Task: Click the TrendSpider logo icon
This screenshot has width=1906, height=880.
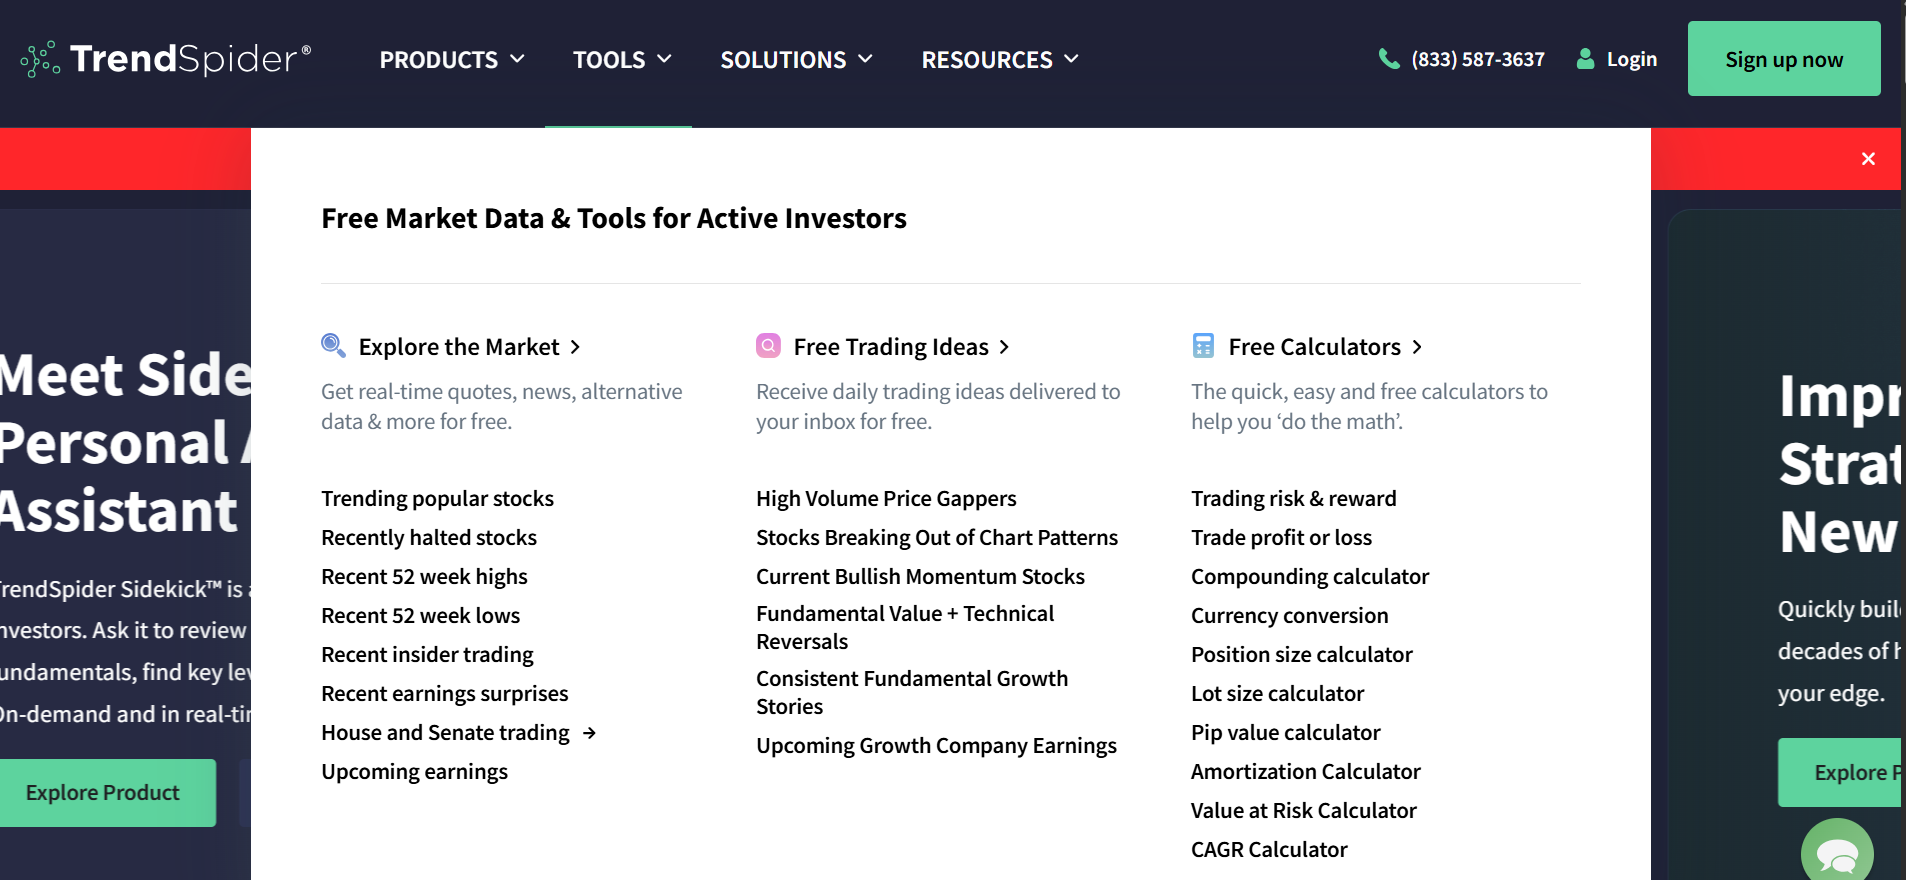Action: point(40,59)
